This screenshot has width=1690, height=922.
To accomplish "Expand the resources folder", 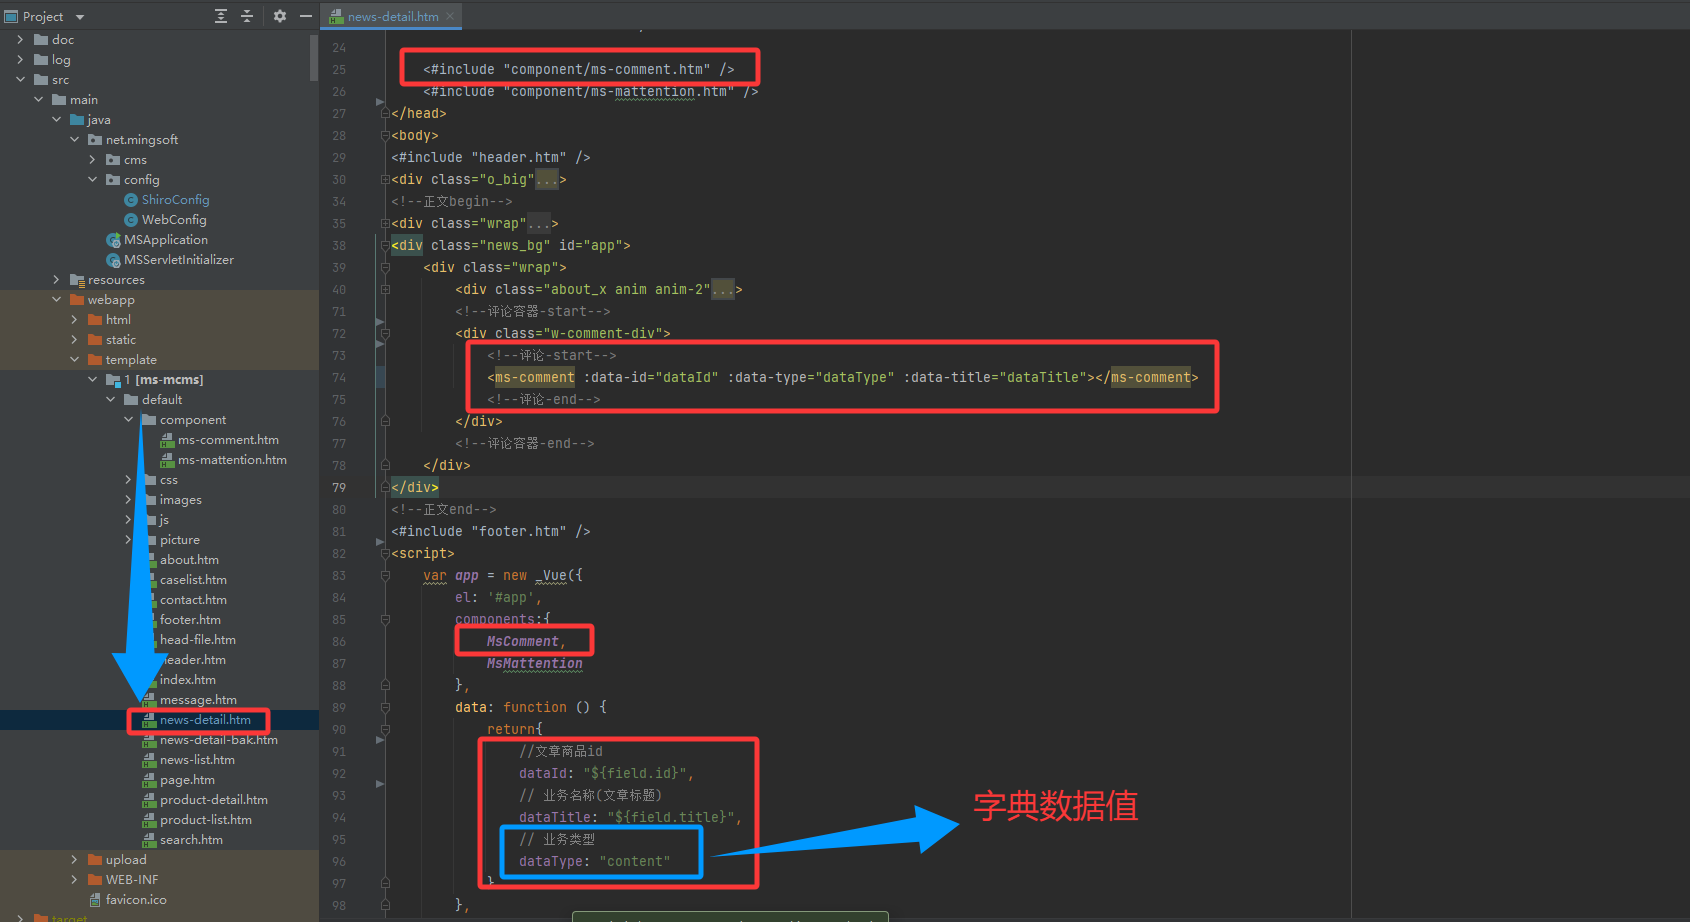I will [x=56, y=280].
